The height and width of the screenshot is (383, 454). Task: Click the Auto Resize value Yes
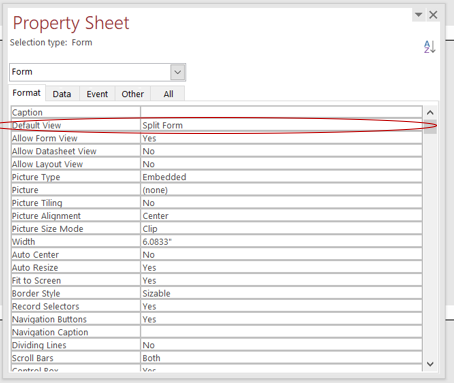281,268
